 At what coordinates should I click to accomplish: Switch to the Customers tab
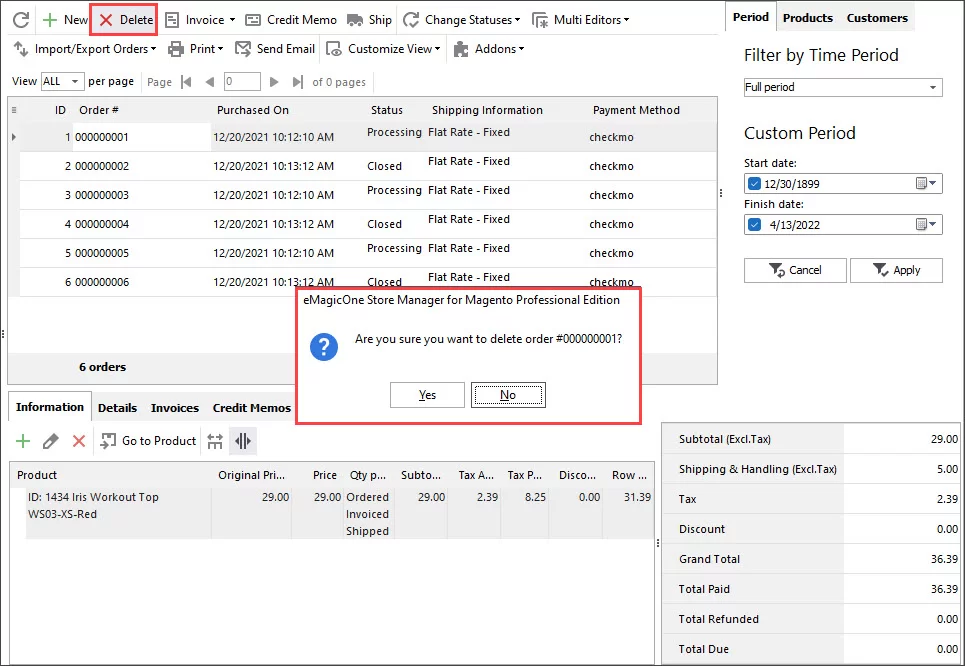tap(877, 18)
